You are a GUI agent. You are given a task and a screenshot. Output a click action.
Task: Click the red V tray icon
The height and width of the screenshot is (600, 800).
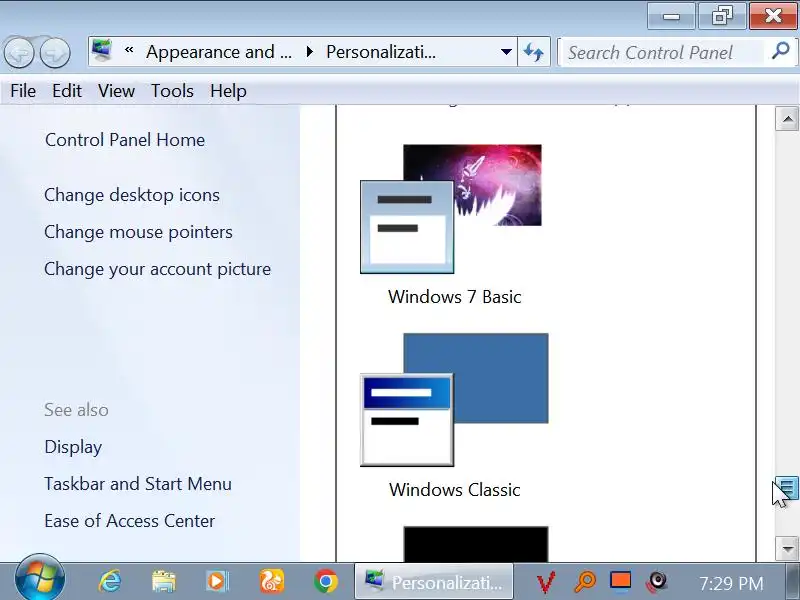pos(546,582)
